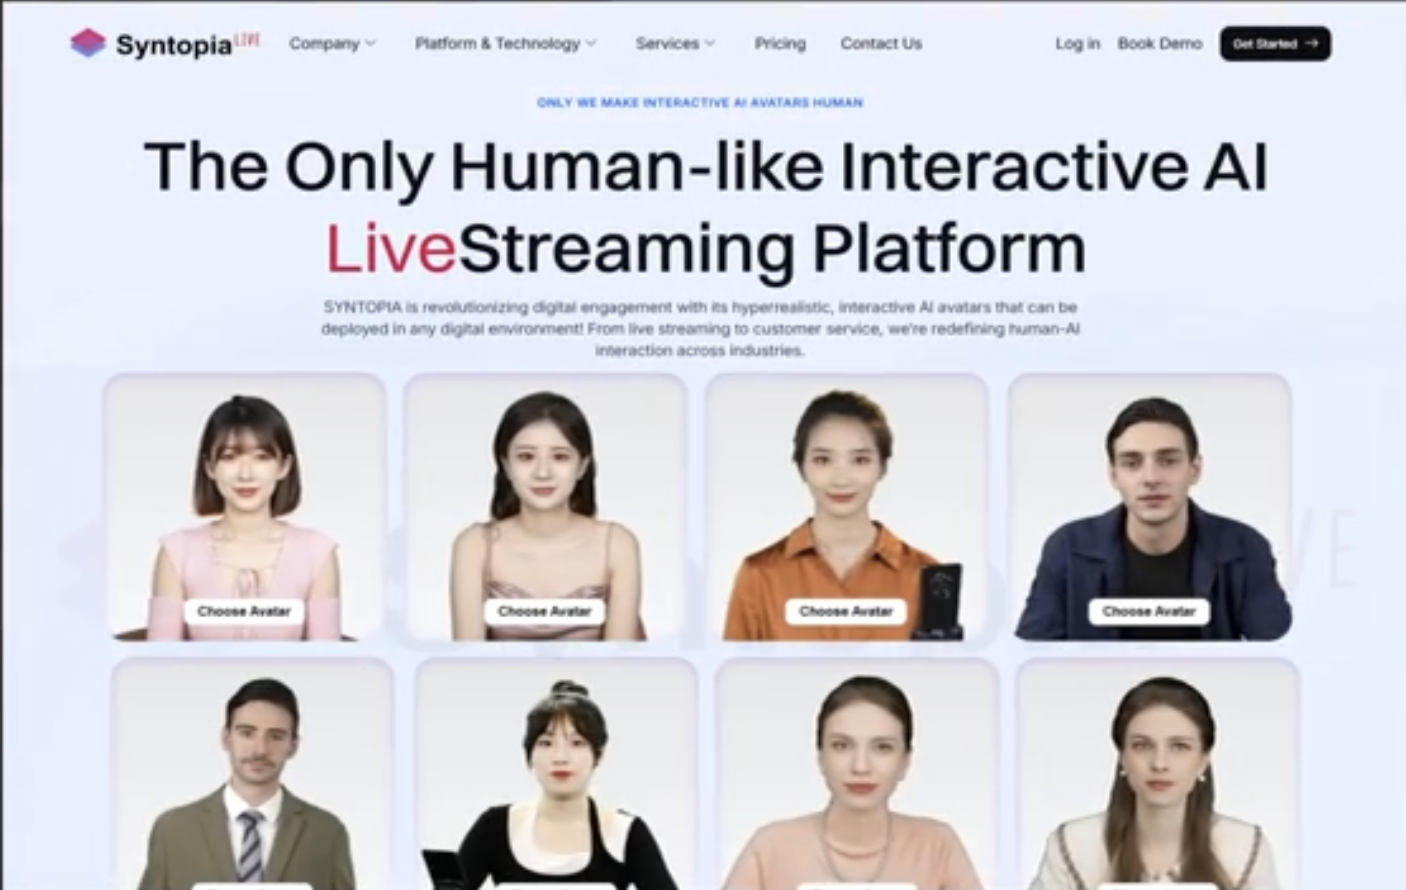Open the Services dropdown chevron
This screenshot has width=1406, height=890.
710,44
